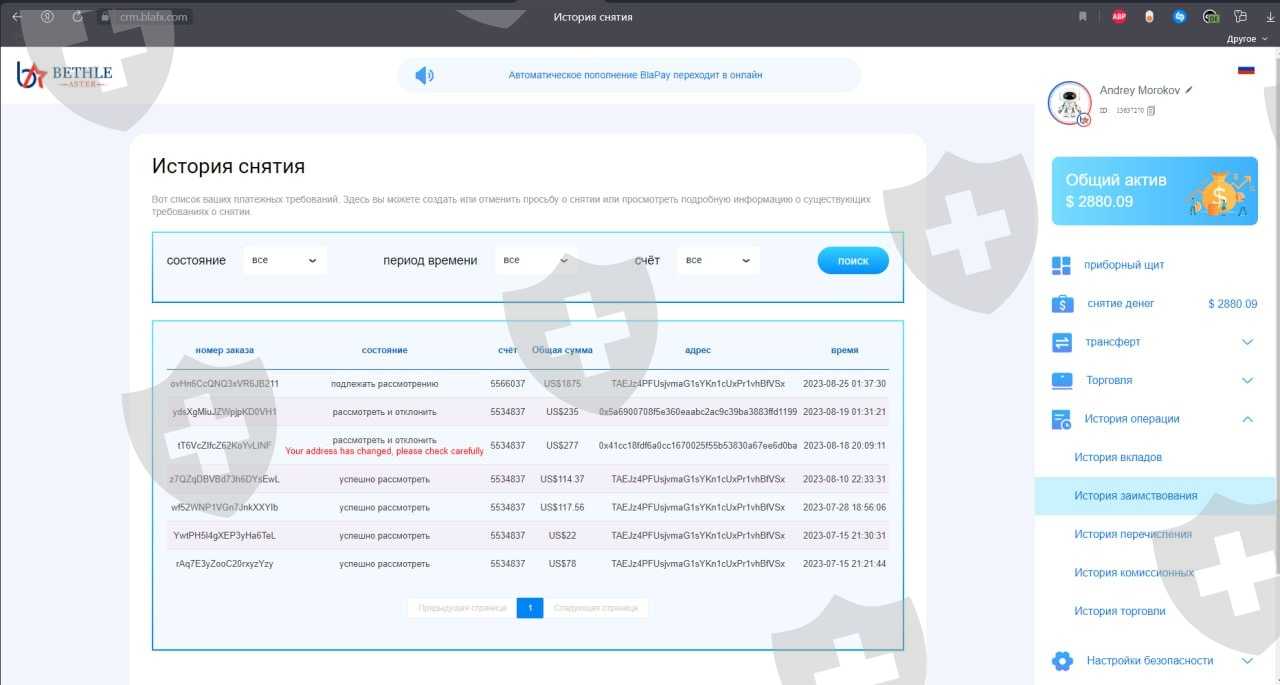Expand the трансферт menu chevron
The image size is (1280, 685).
click(x=1247, y=342)
